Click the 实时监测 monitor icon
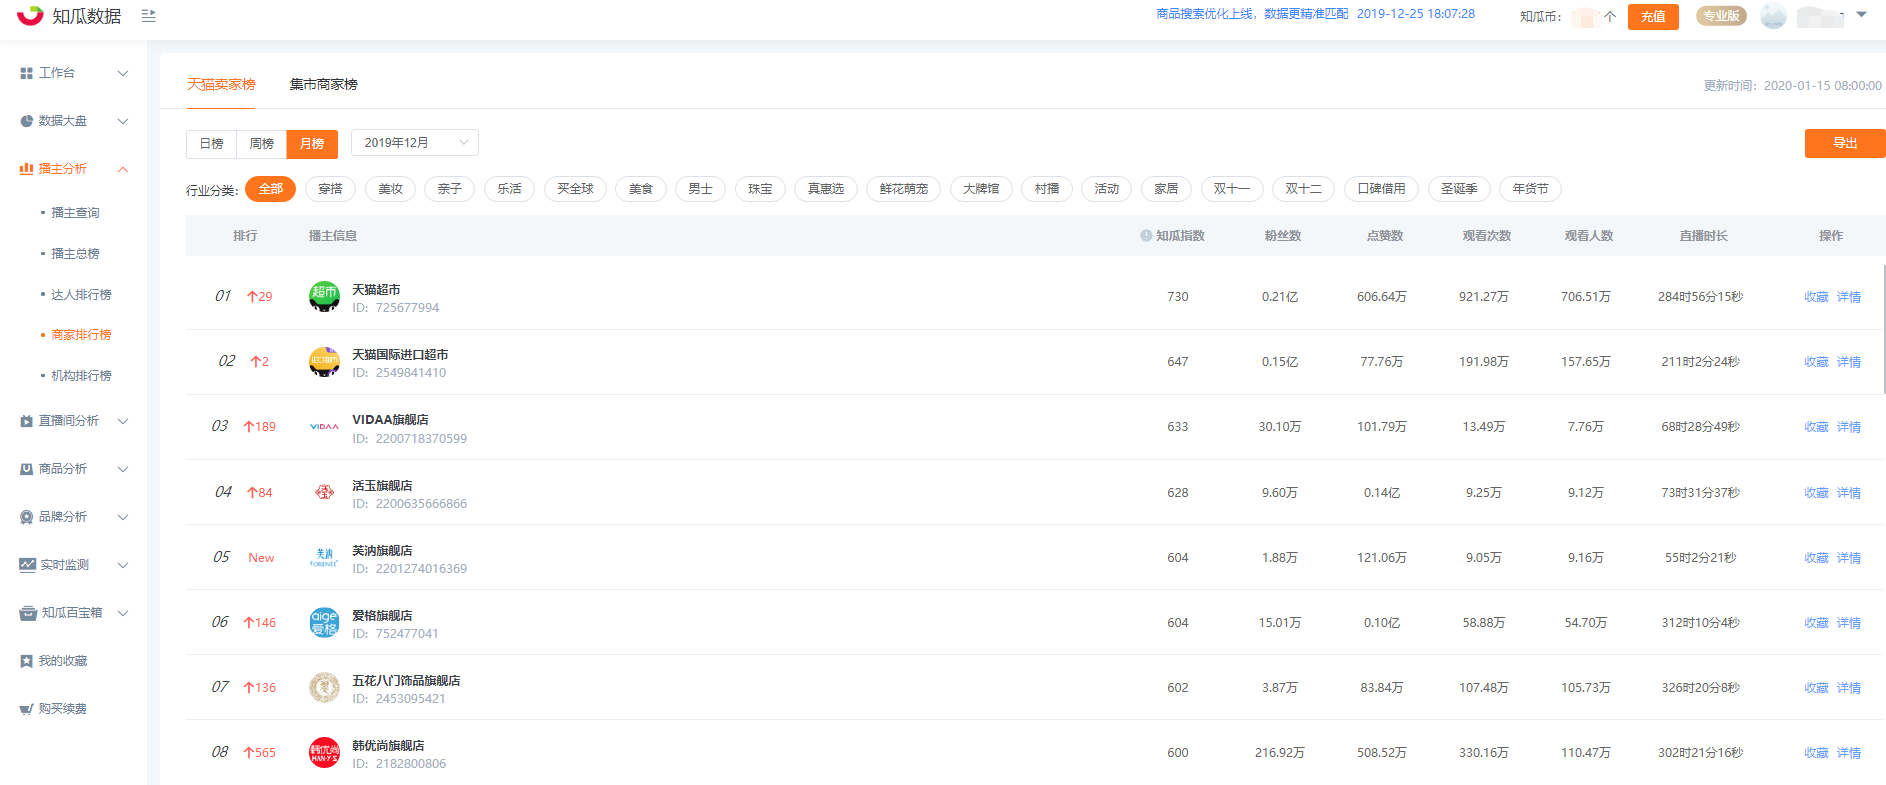This screenshot has width=1886, height=785. 27,565
